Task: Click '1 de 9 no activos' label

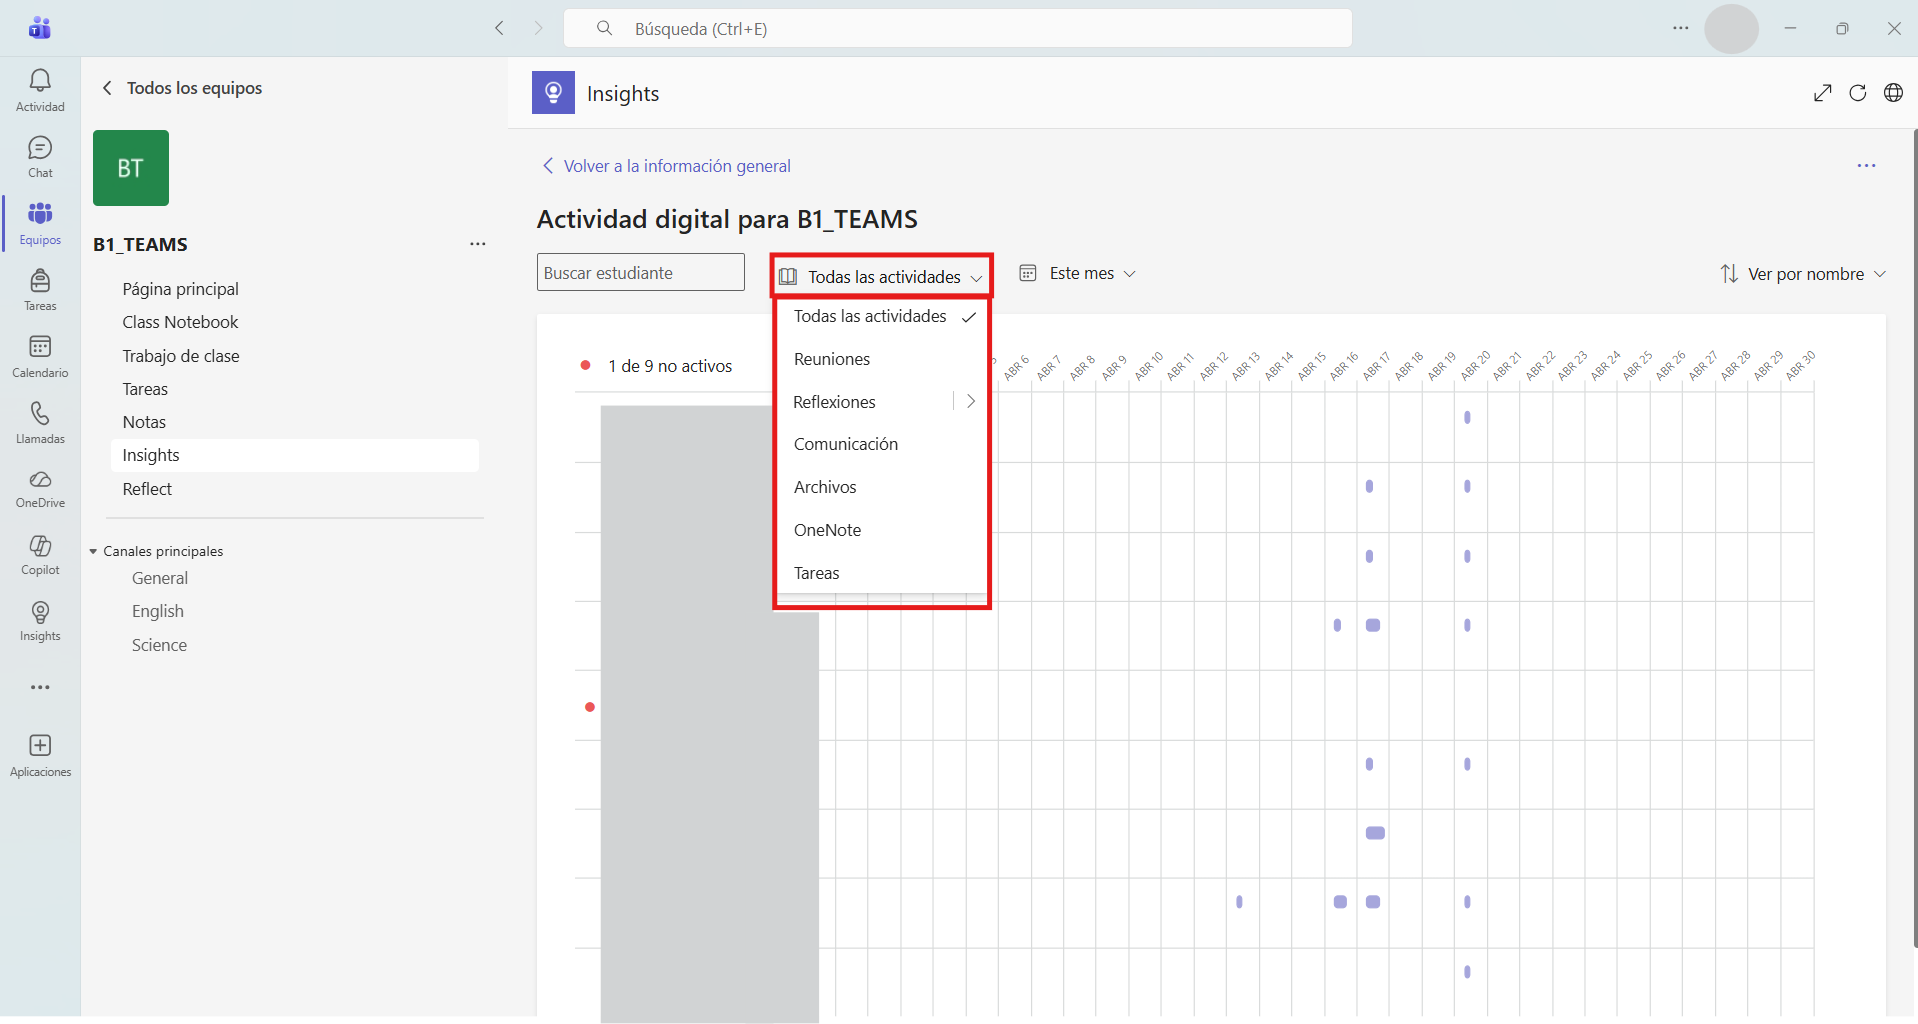Action: point(670,366)
